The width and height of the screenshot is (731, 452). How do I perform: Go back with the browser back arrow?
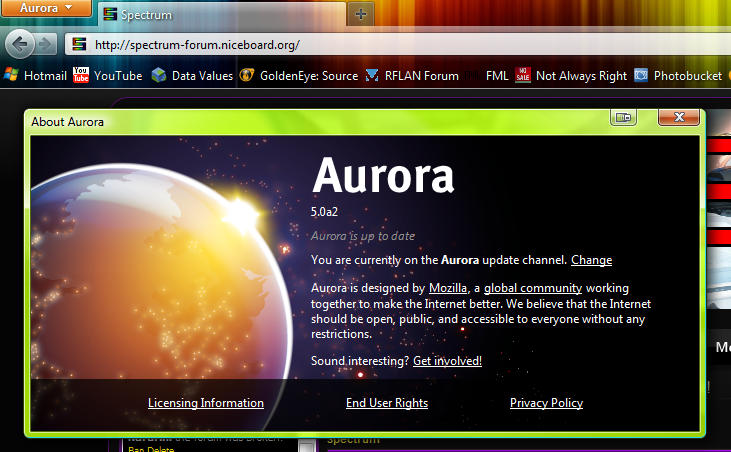click(20, 44)
